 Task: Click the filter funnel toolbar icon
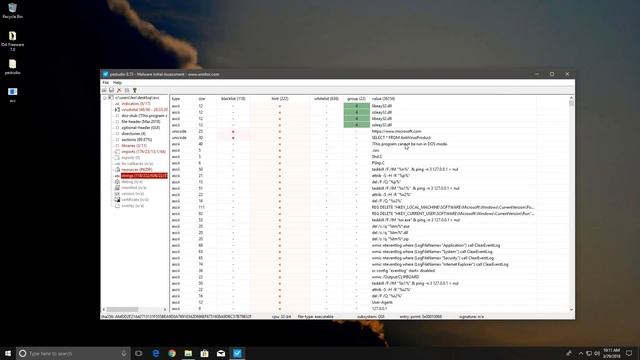click(x=135, y=90)
